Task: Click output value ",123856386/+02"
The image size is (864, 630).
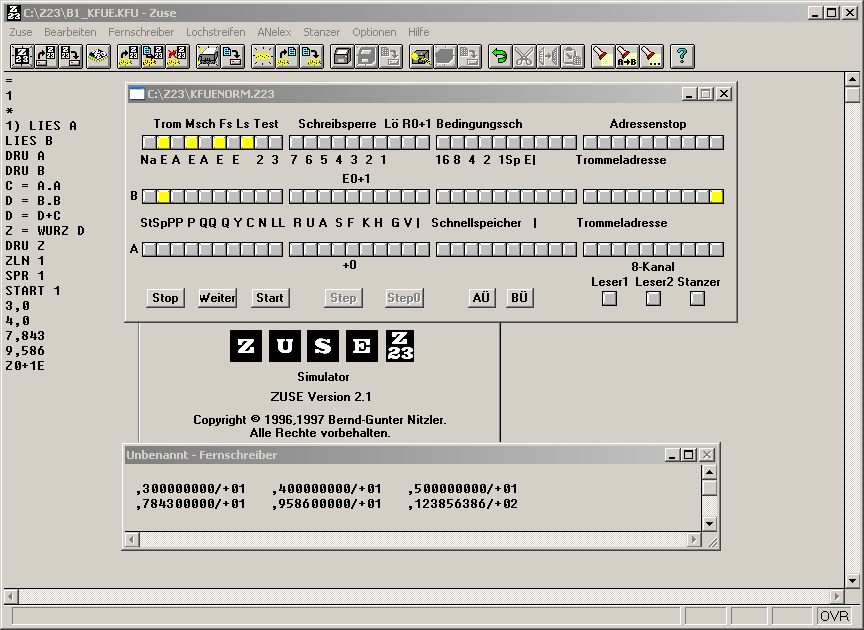Action: [463, 504]
